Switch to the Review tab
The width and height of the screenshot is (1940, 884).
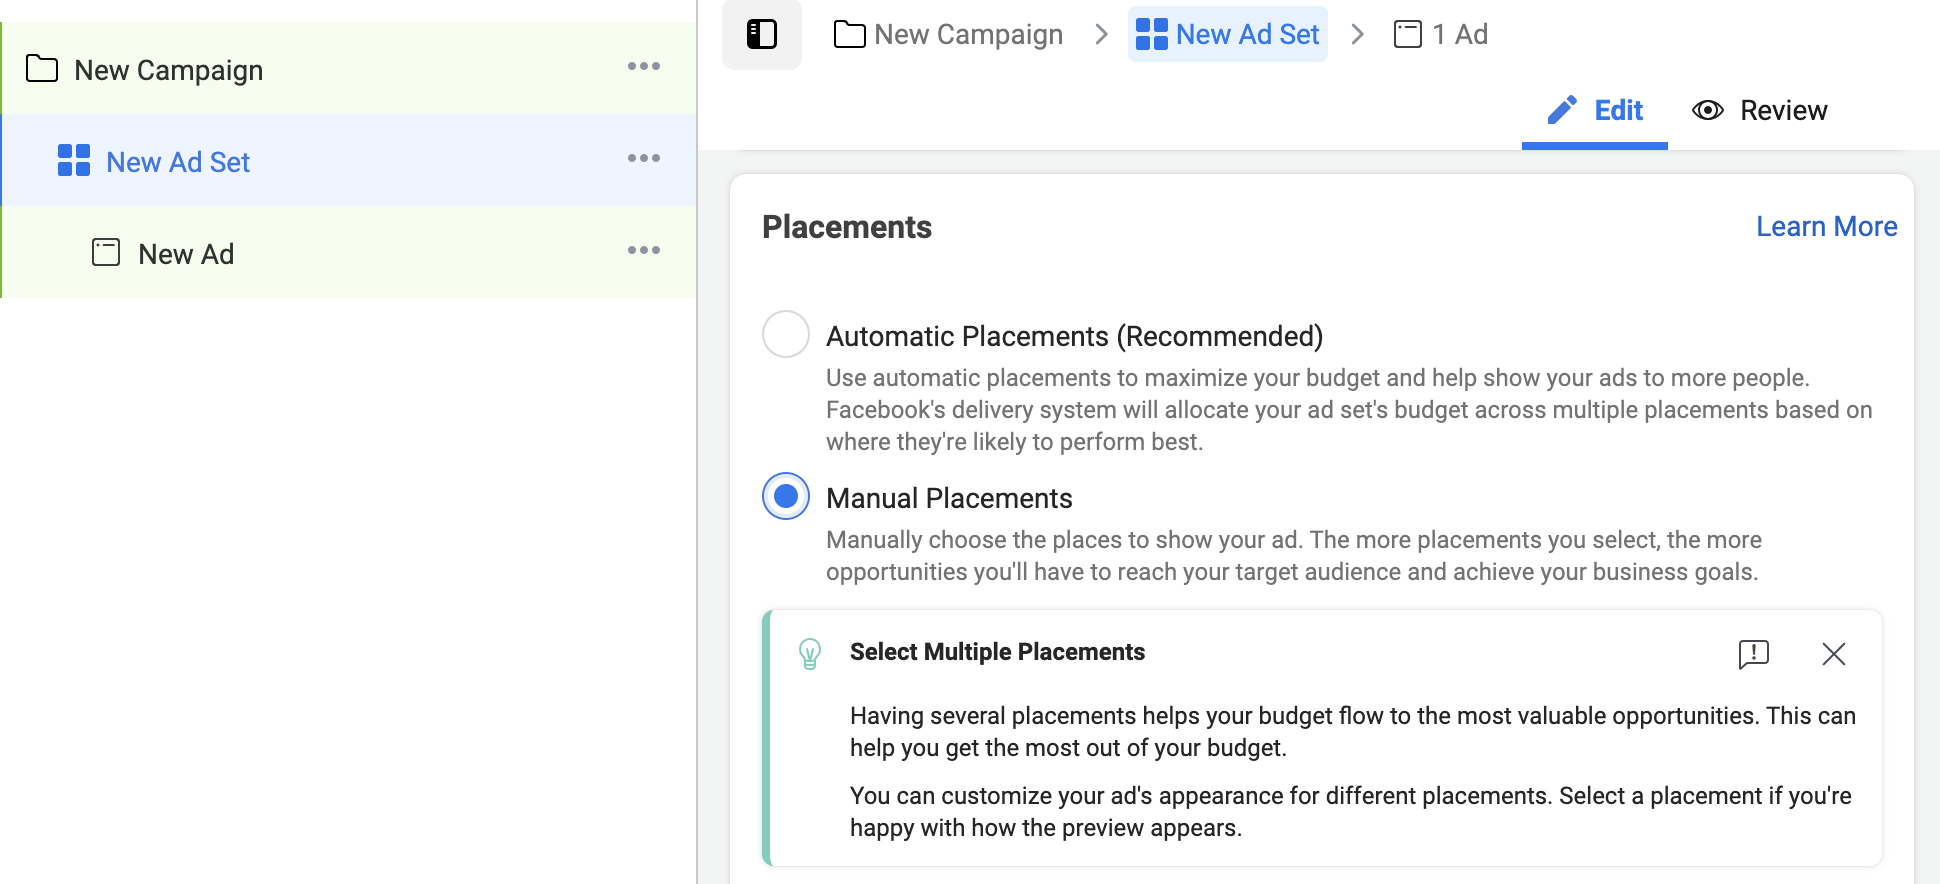coord(1760,110)
